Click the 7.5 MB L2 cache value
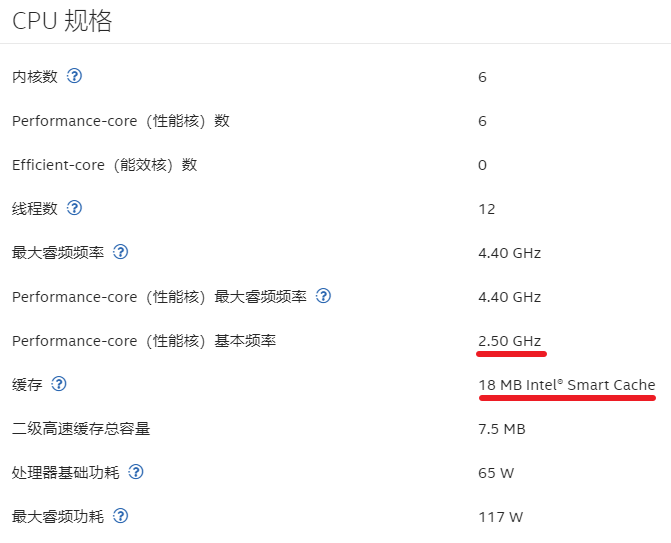This screenshot has width=671, height=543. click(x=501, y=429)
